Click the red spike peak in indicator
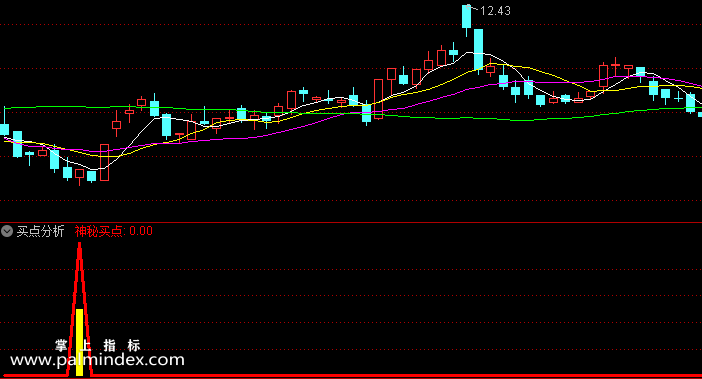 pos(79,245)
